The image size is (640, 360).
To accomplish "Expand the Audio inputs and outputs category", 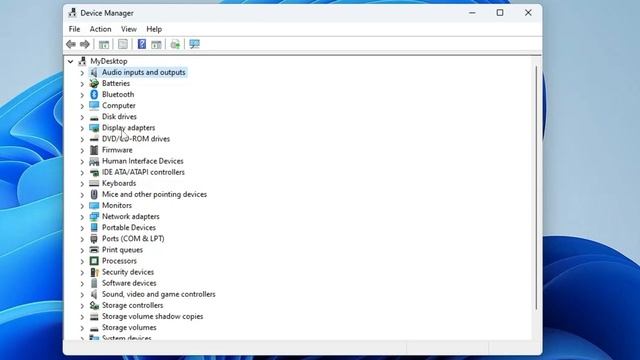I will tap(82, 73).
